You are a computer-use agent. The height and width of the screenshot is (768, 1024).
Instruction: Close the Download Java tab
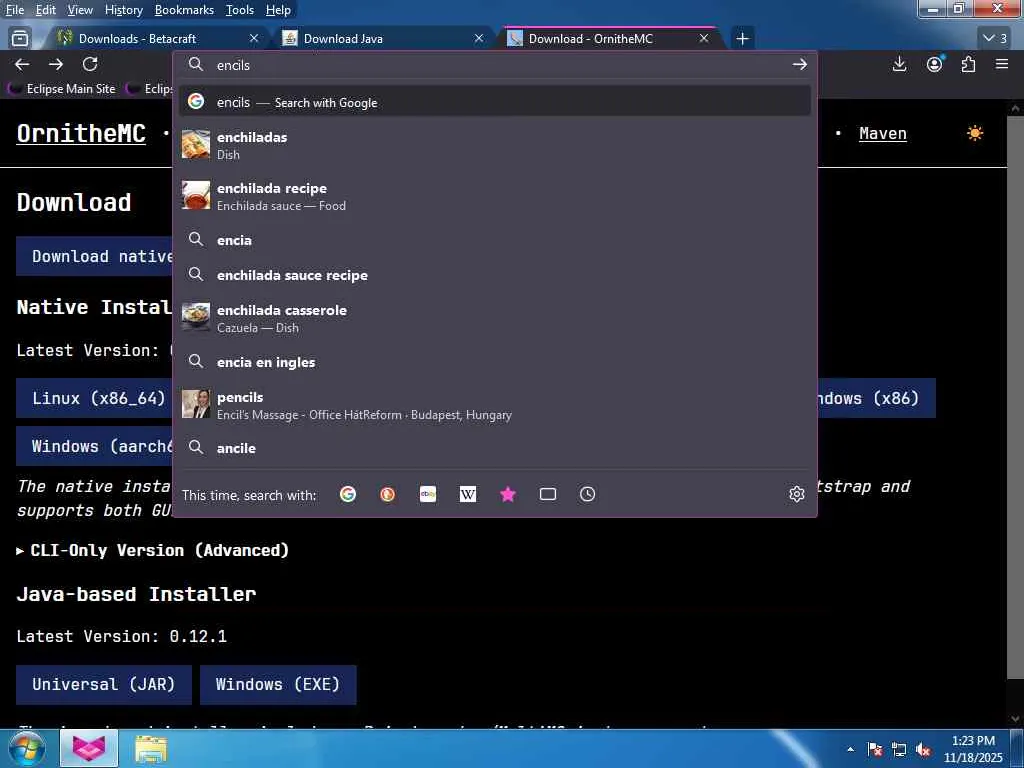479,39
